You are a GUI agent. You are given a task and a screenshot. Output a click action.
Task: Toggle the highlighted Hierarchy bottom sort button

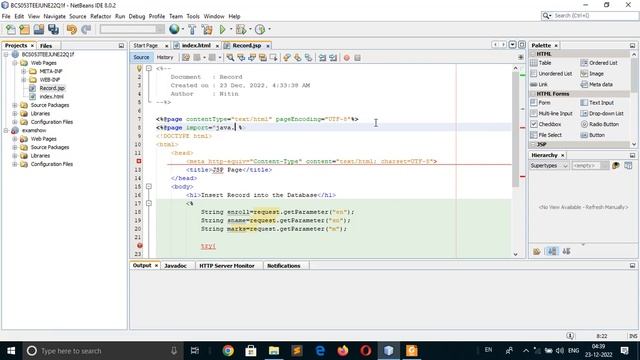tap(551, 251)
